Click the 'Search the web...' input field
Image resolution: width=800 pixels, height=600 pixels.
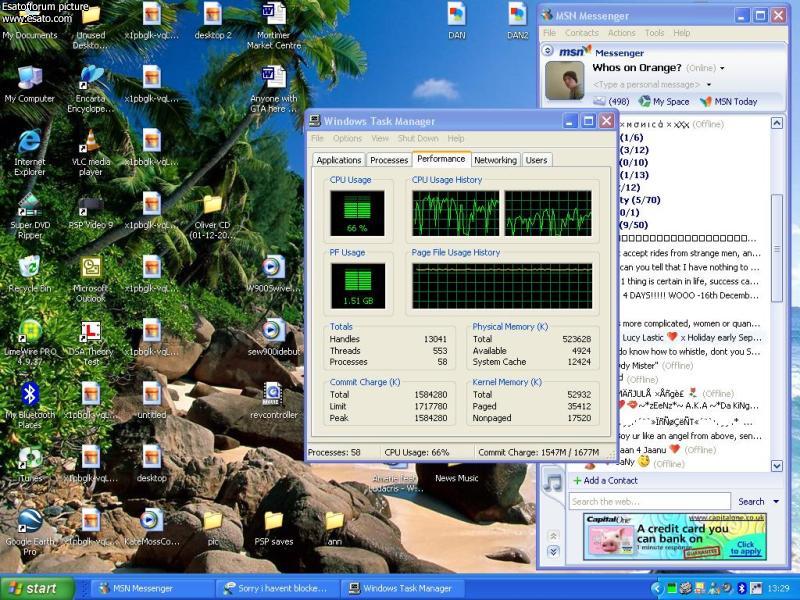650,502
